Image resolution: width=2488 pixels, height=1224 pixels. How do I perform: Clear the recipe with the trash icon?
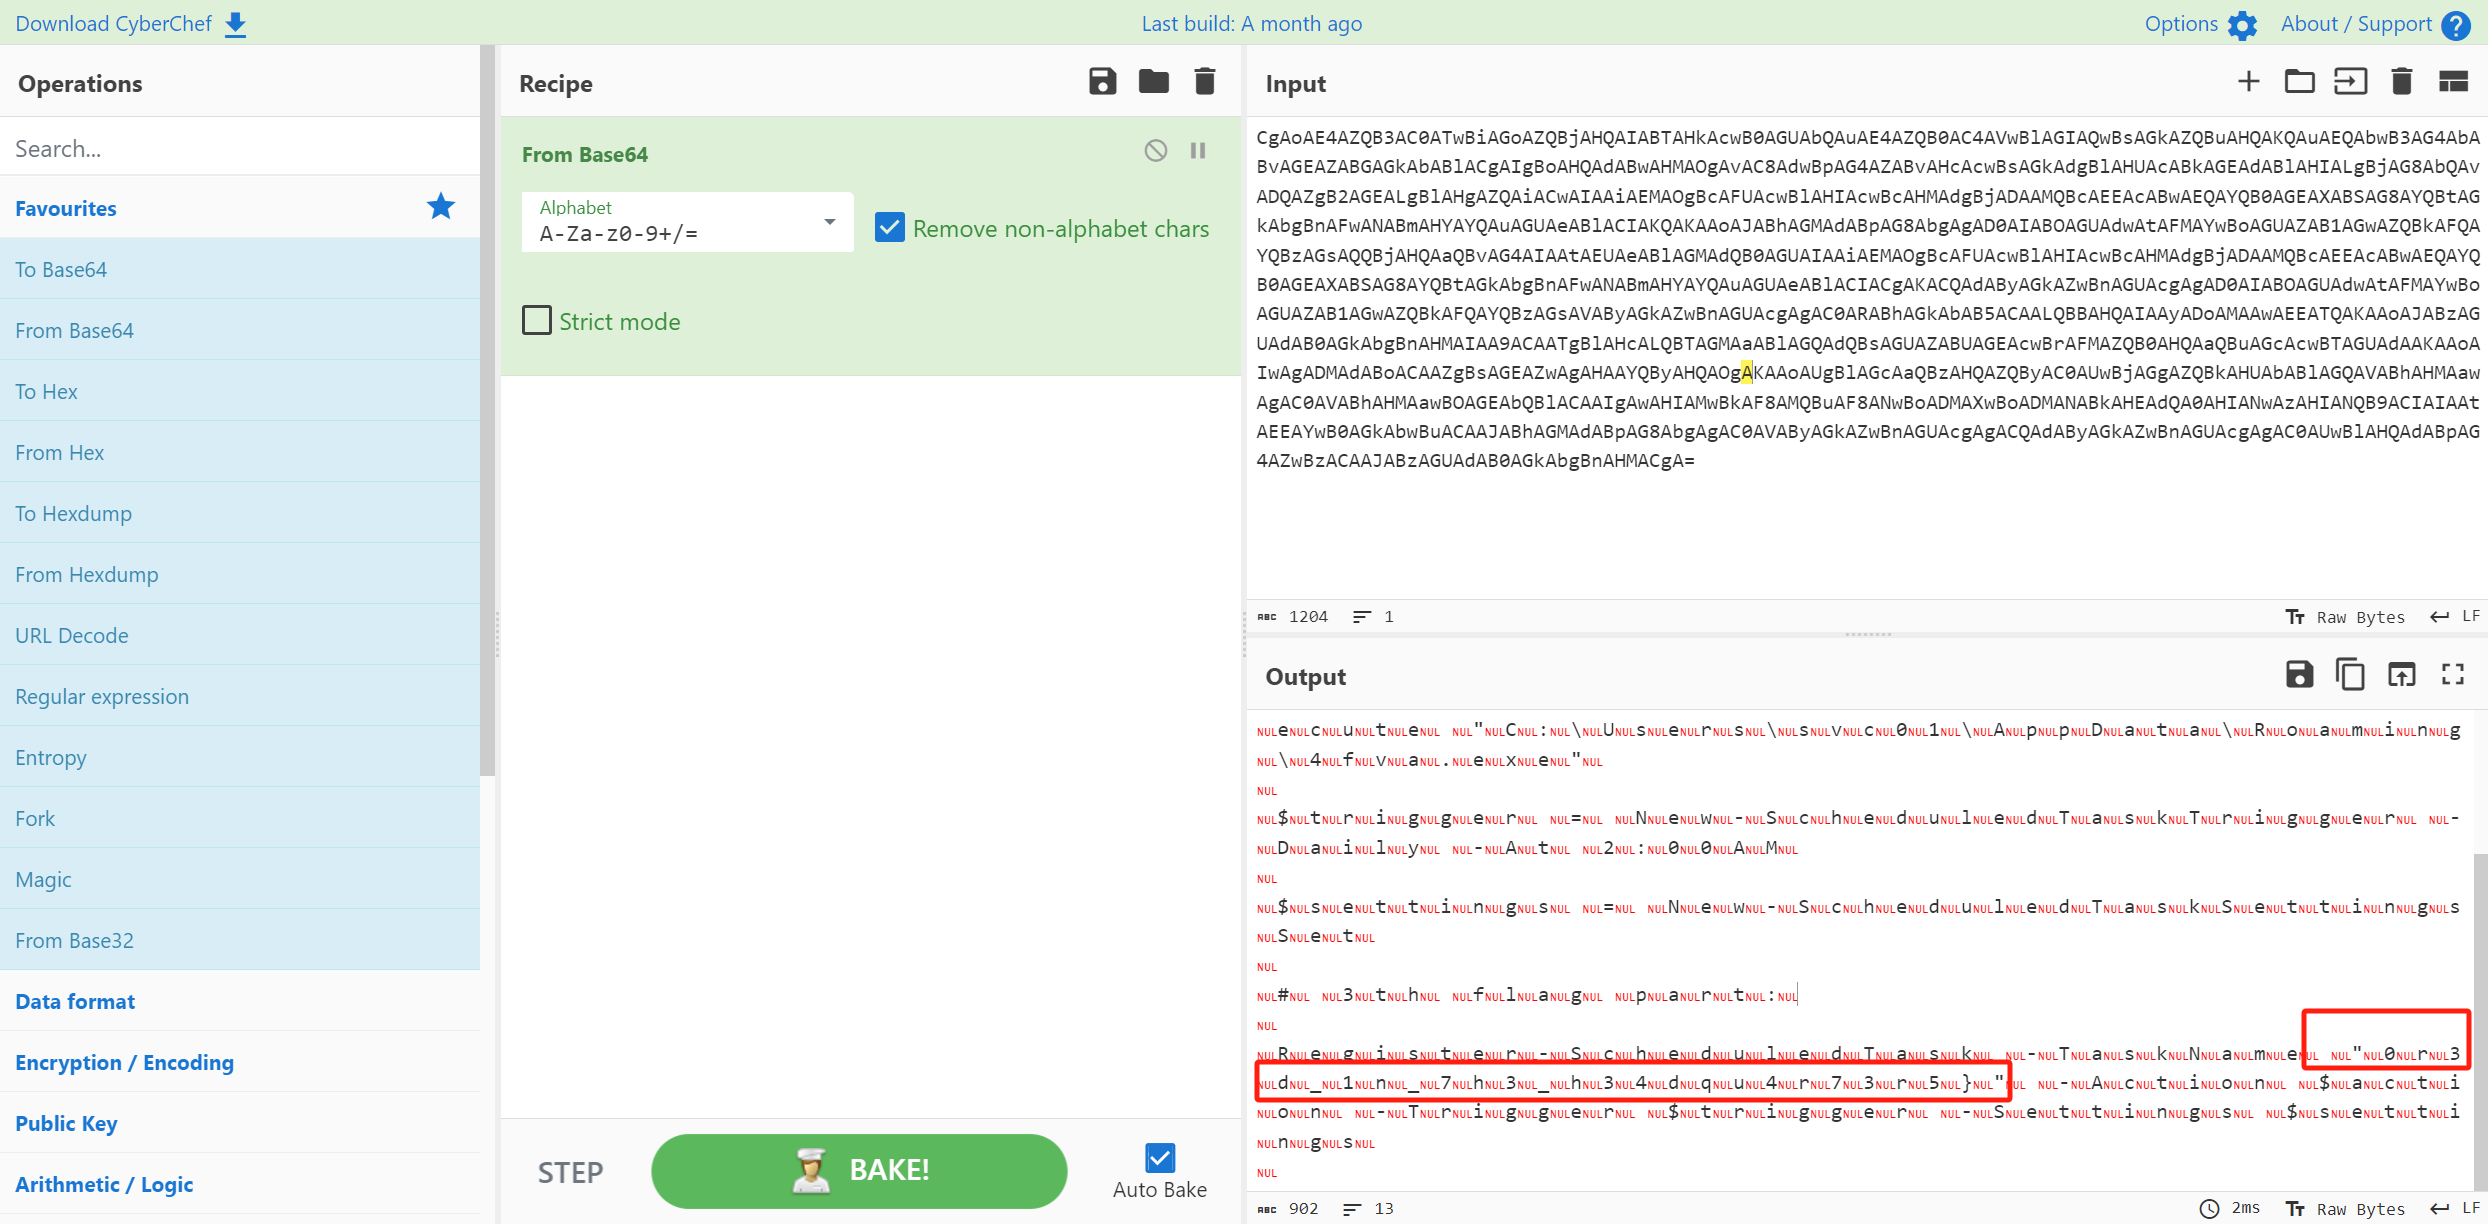1205,82
